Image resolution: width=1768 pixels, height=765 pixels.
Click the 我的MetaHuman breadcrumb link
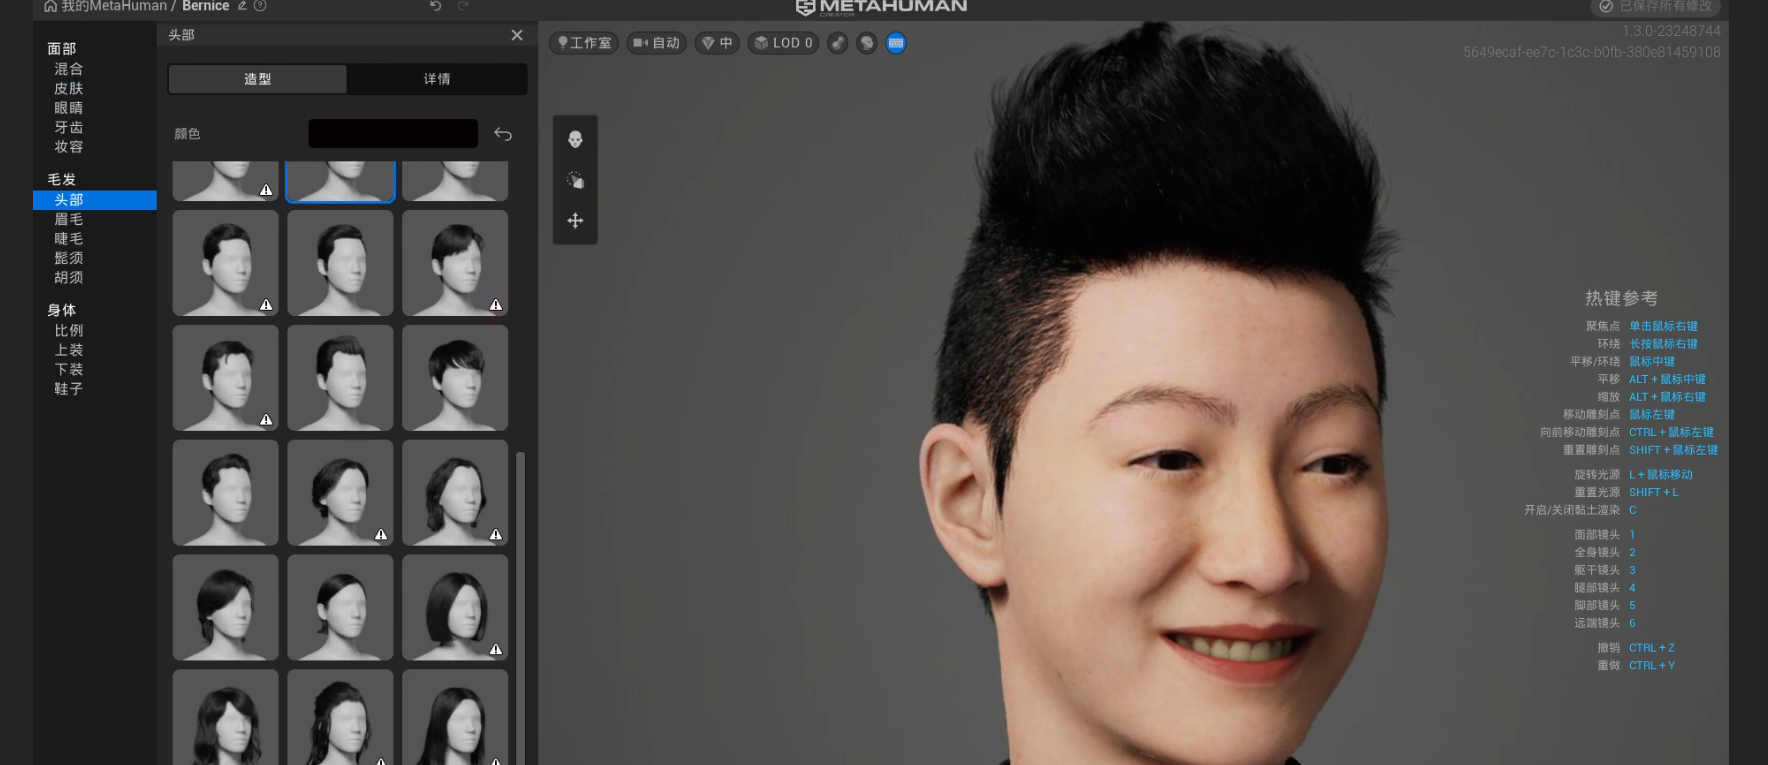pos(114,6)
